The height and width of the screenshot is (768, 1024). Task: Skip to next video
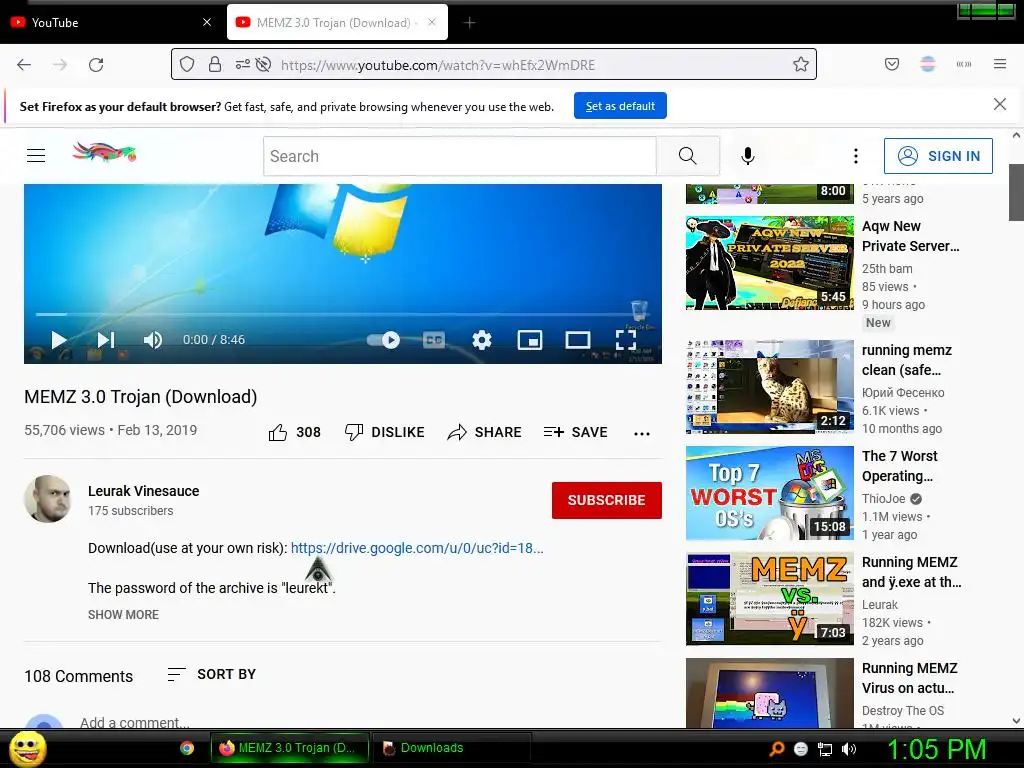coord(105,340)
